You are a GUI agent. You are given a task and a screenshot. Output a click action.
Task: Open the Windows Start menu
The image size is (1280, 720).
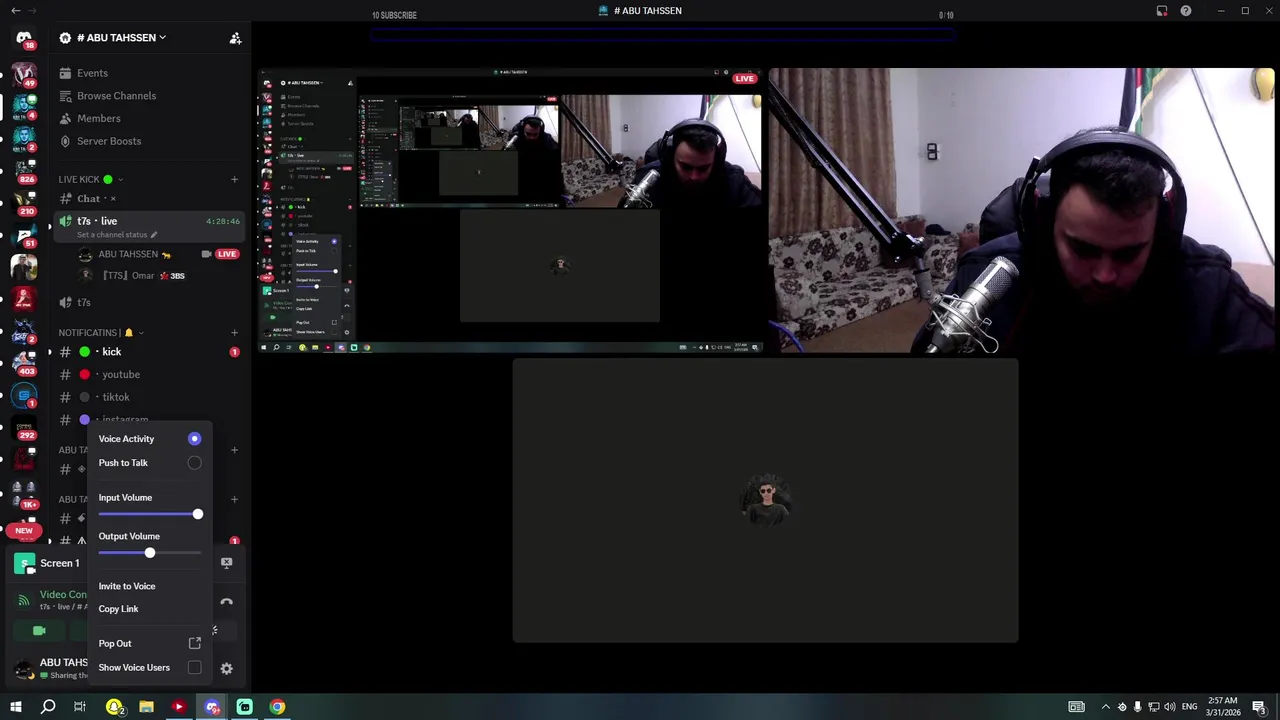16,707
